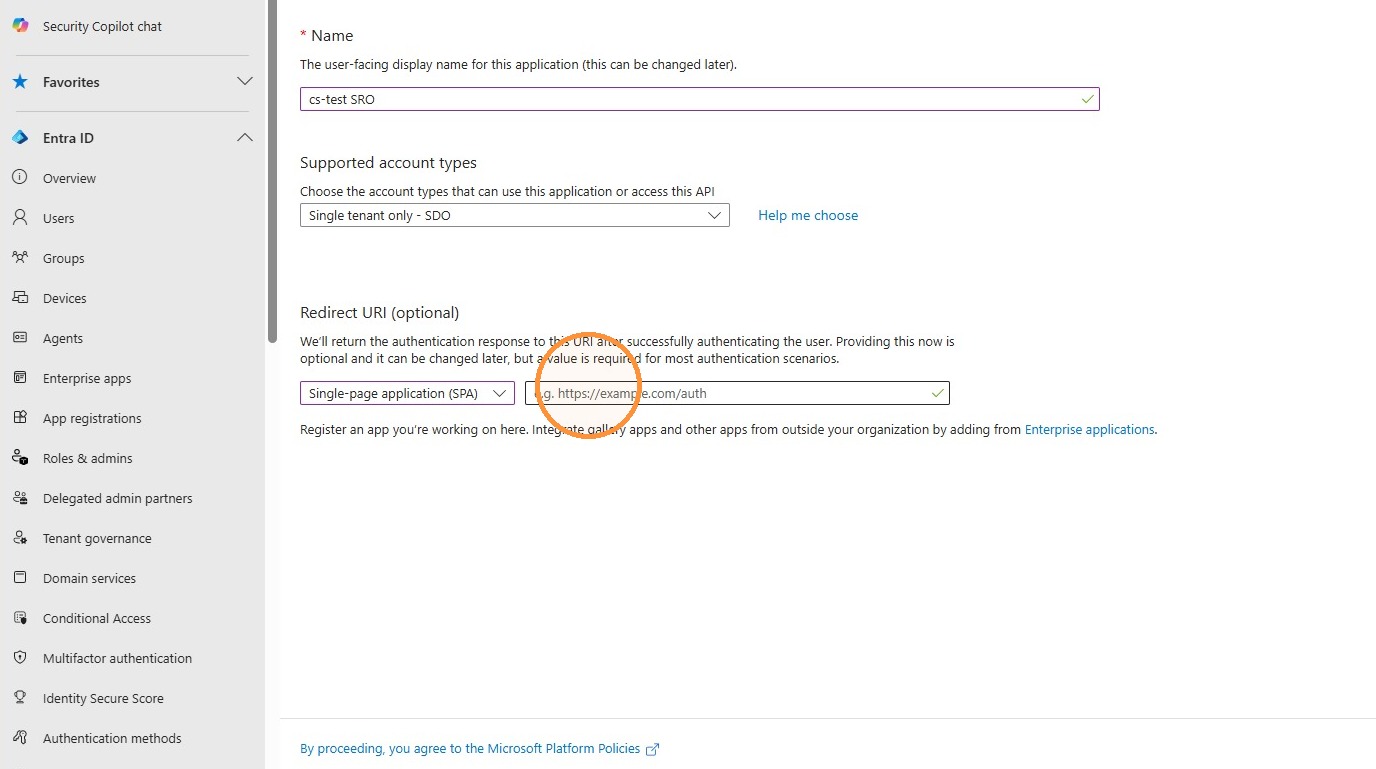Click the Favorites section label

pos(71,82)
